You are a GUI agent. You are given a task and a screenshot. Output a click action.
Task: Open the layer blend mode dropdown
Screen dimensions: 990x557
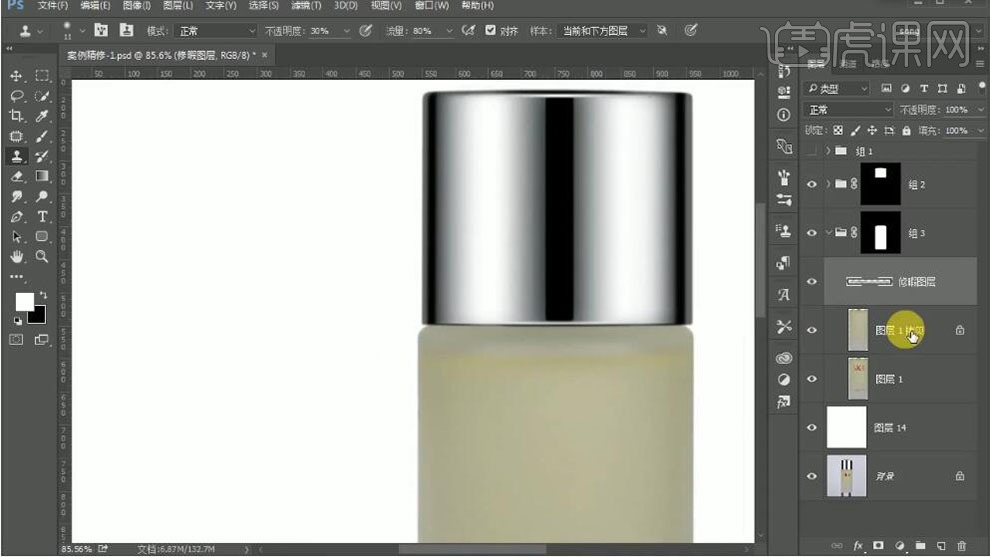click(849, 110)
